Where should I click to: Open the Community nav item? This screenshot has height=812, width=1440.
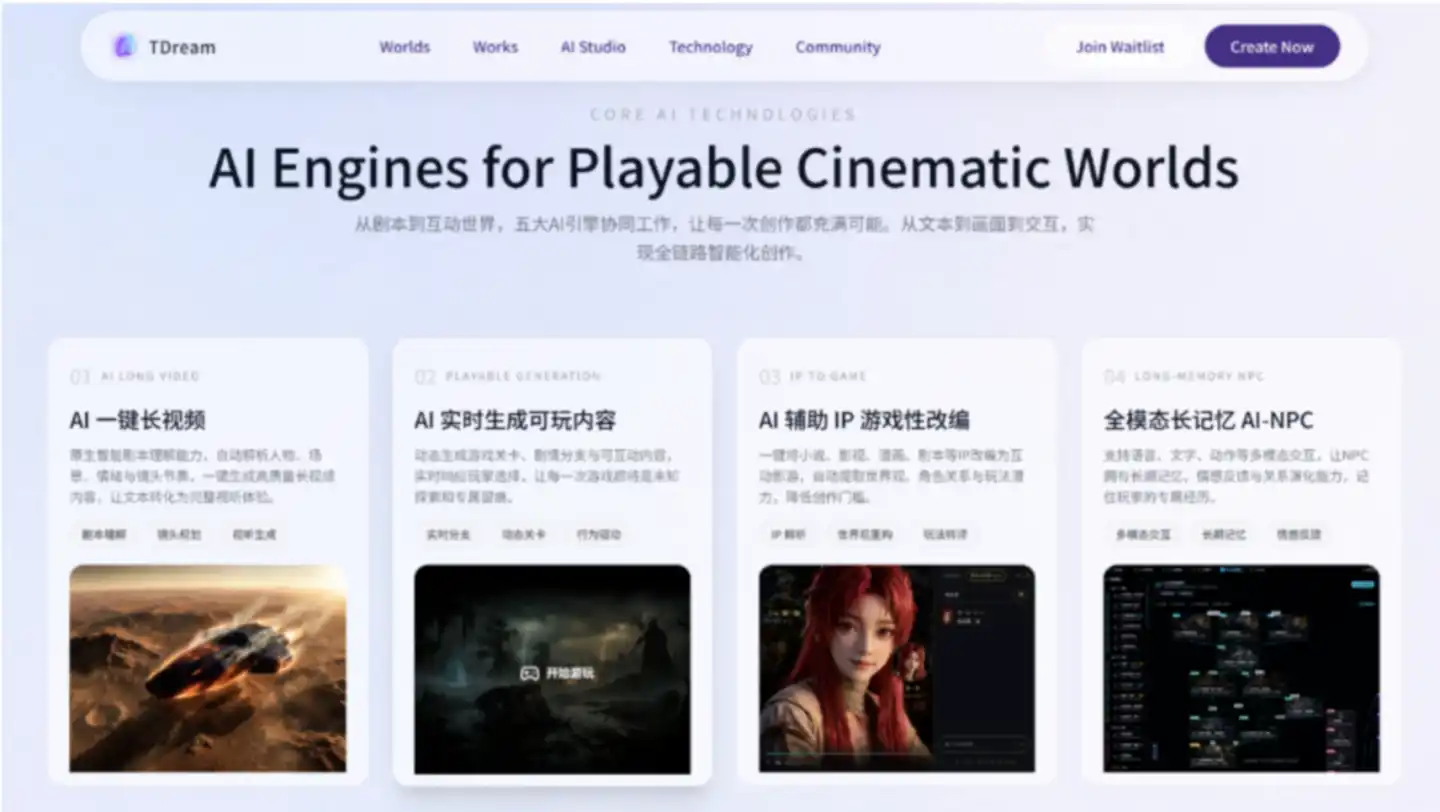838,47
